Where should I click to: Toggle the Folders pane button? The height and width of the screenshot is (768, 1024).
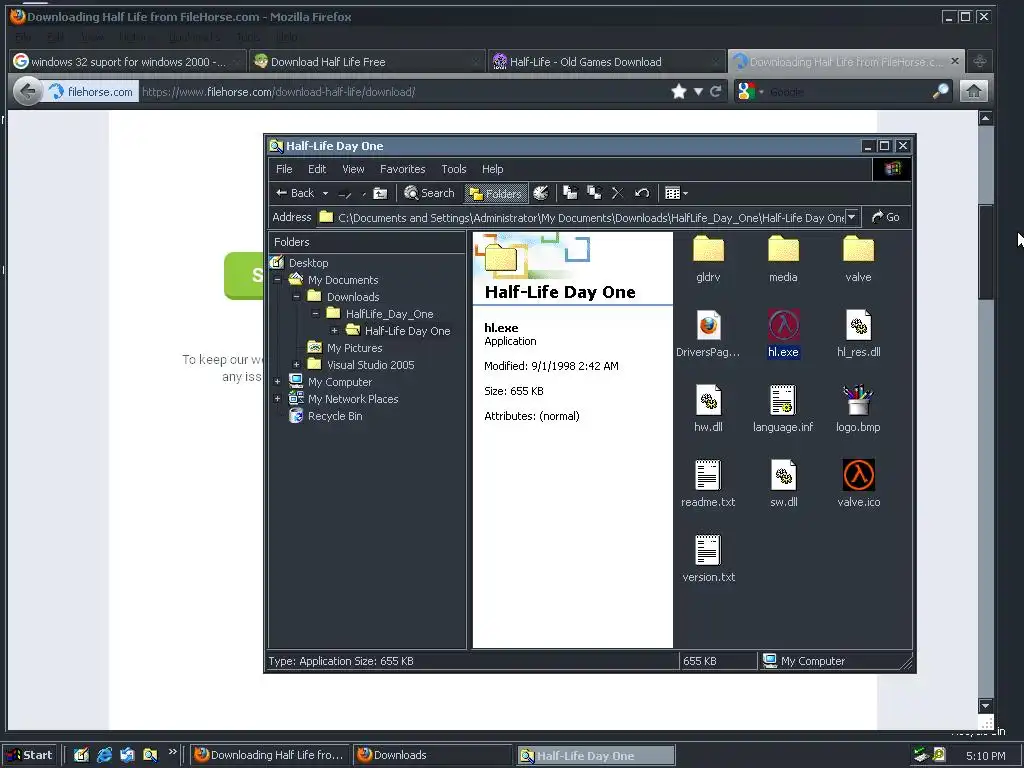[496, 193]
